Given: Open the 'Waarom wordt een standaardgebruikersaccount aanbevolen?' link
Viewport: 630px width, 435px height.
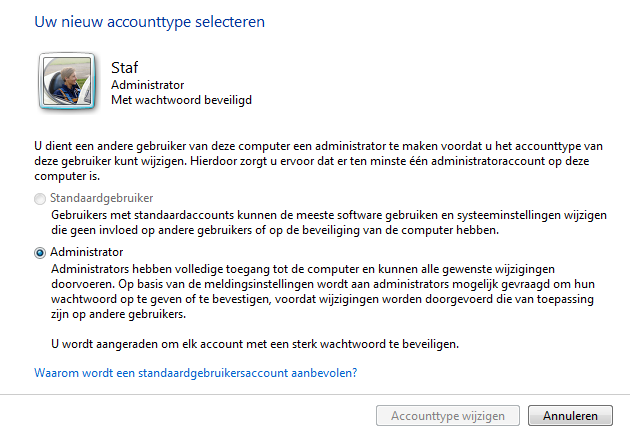Looking at the screenshot, I should (x=196, y=373).
